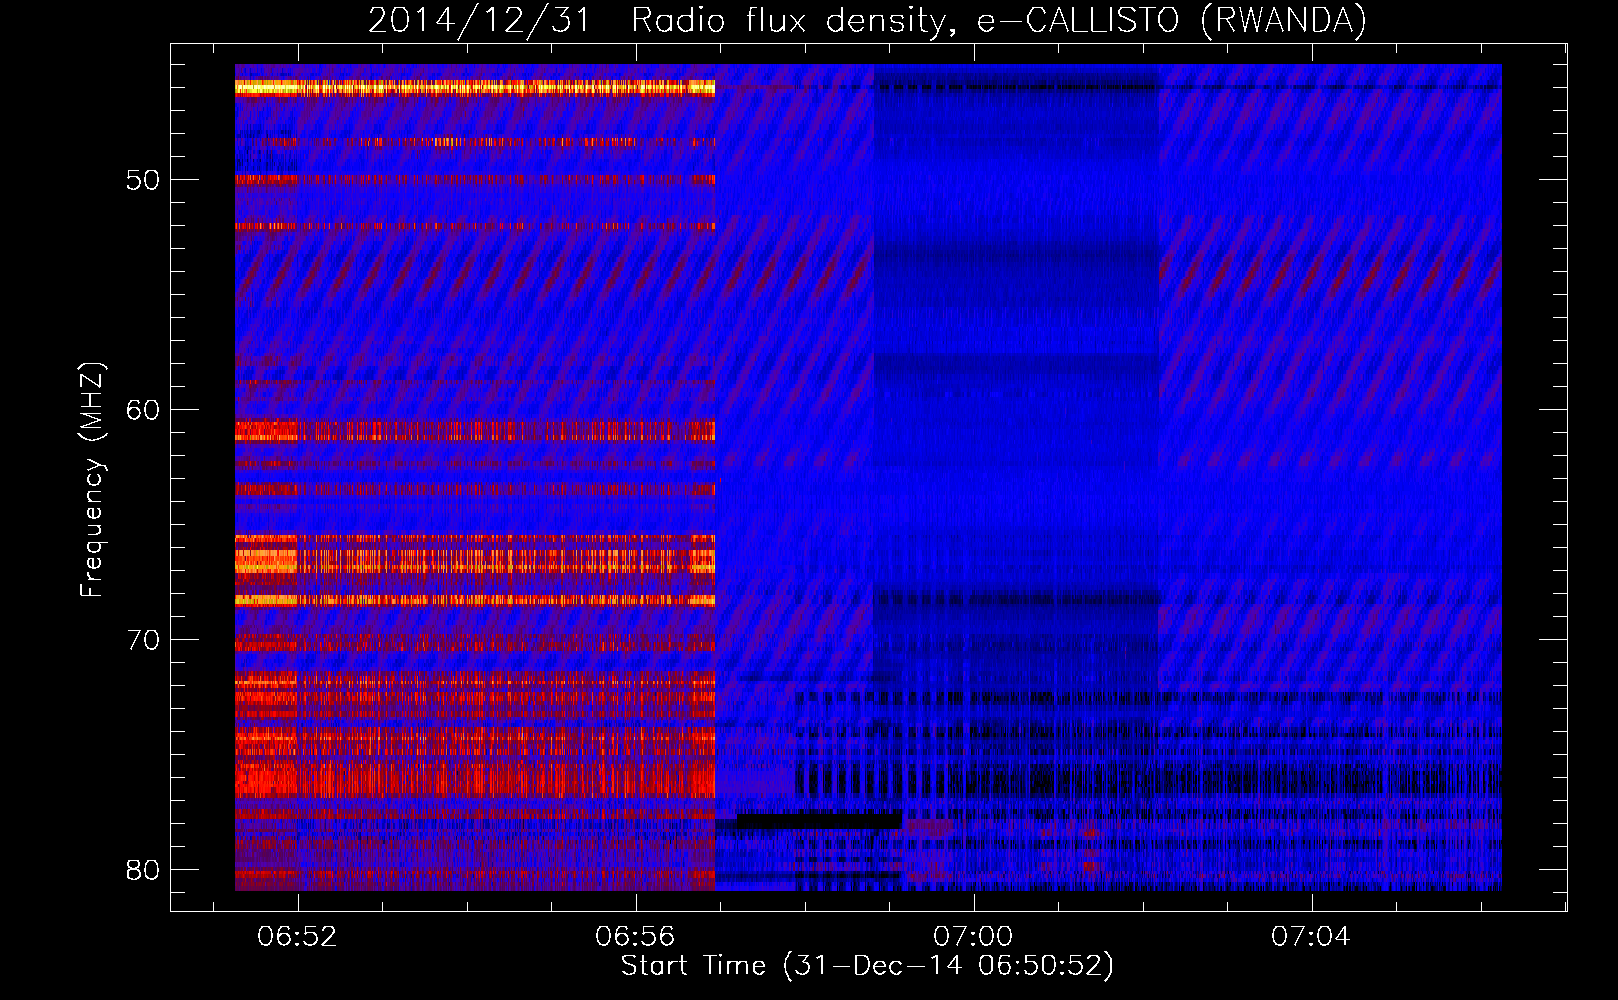Click the plot title '2014/12/31 Radio flux density'
1618x1000 pixels.
[x=867, y=20]
